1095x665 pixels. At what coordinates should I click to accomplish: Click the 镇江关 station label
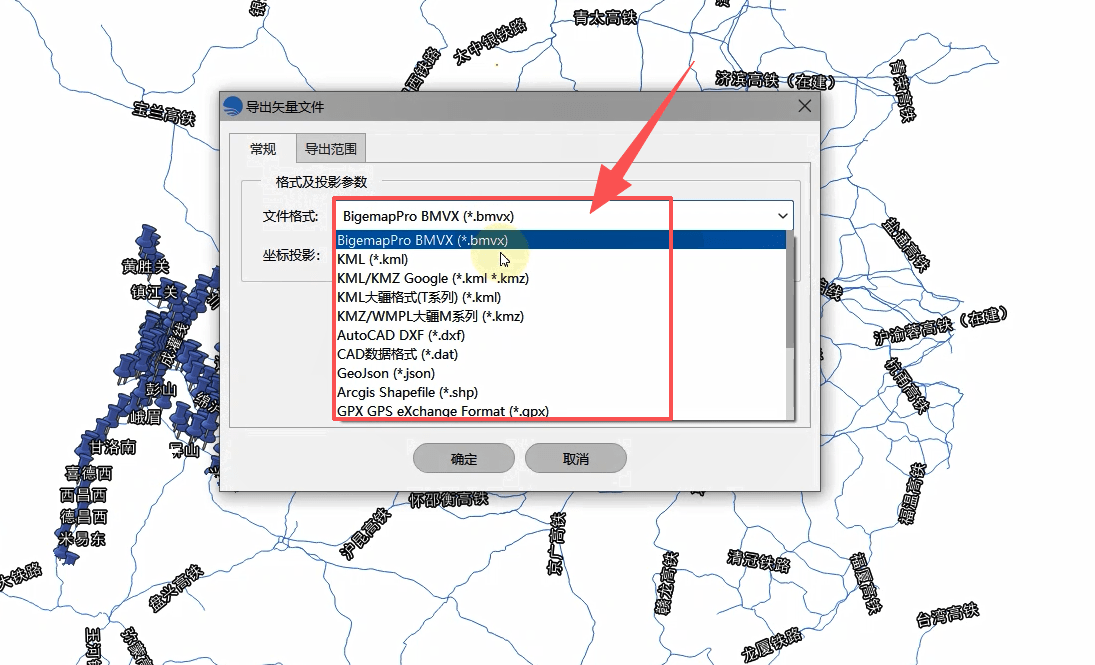[154, 291]
